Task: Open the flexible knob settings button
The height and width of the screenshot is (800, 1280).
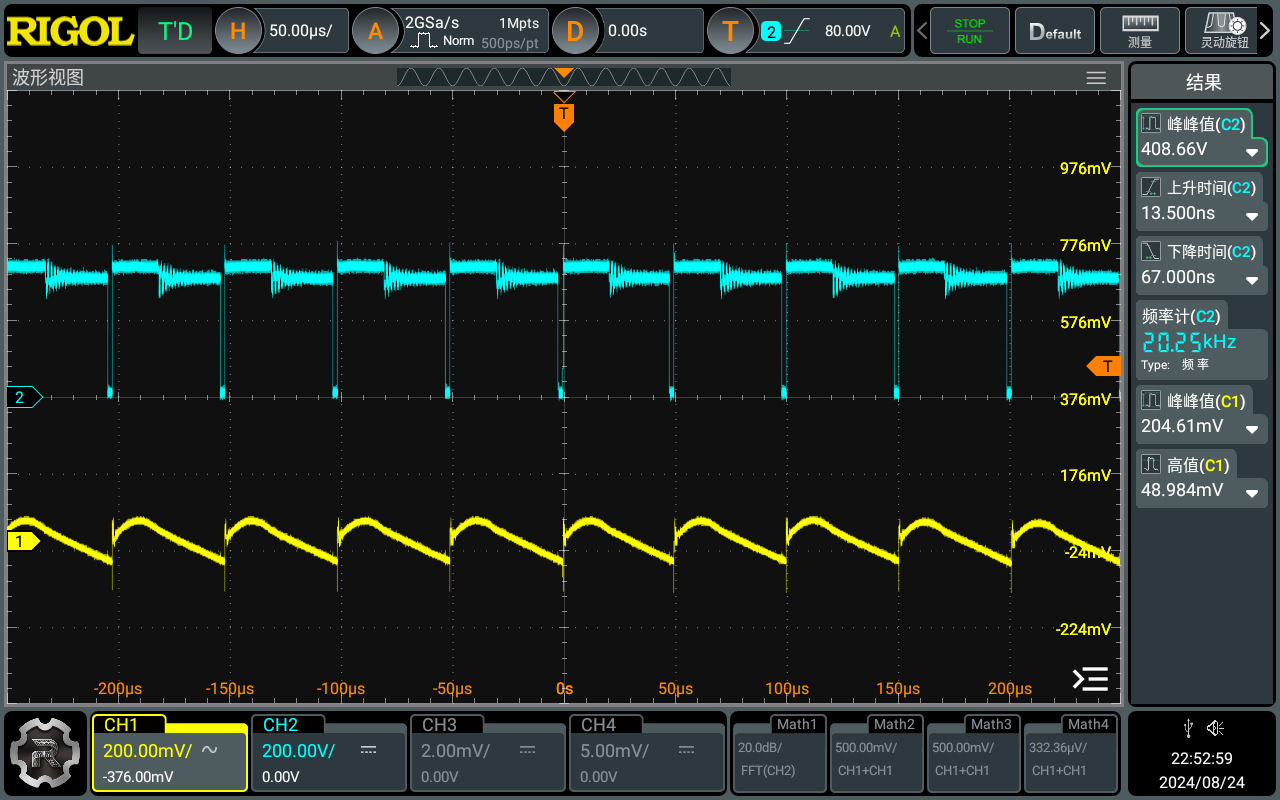Action: coord(1224,31)
